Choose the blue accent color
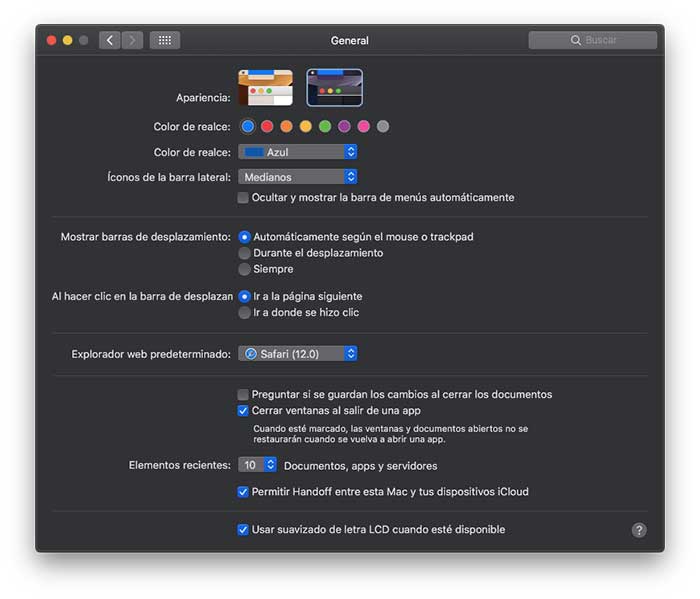 pos(248,127)
